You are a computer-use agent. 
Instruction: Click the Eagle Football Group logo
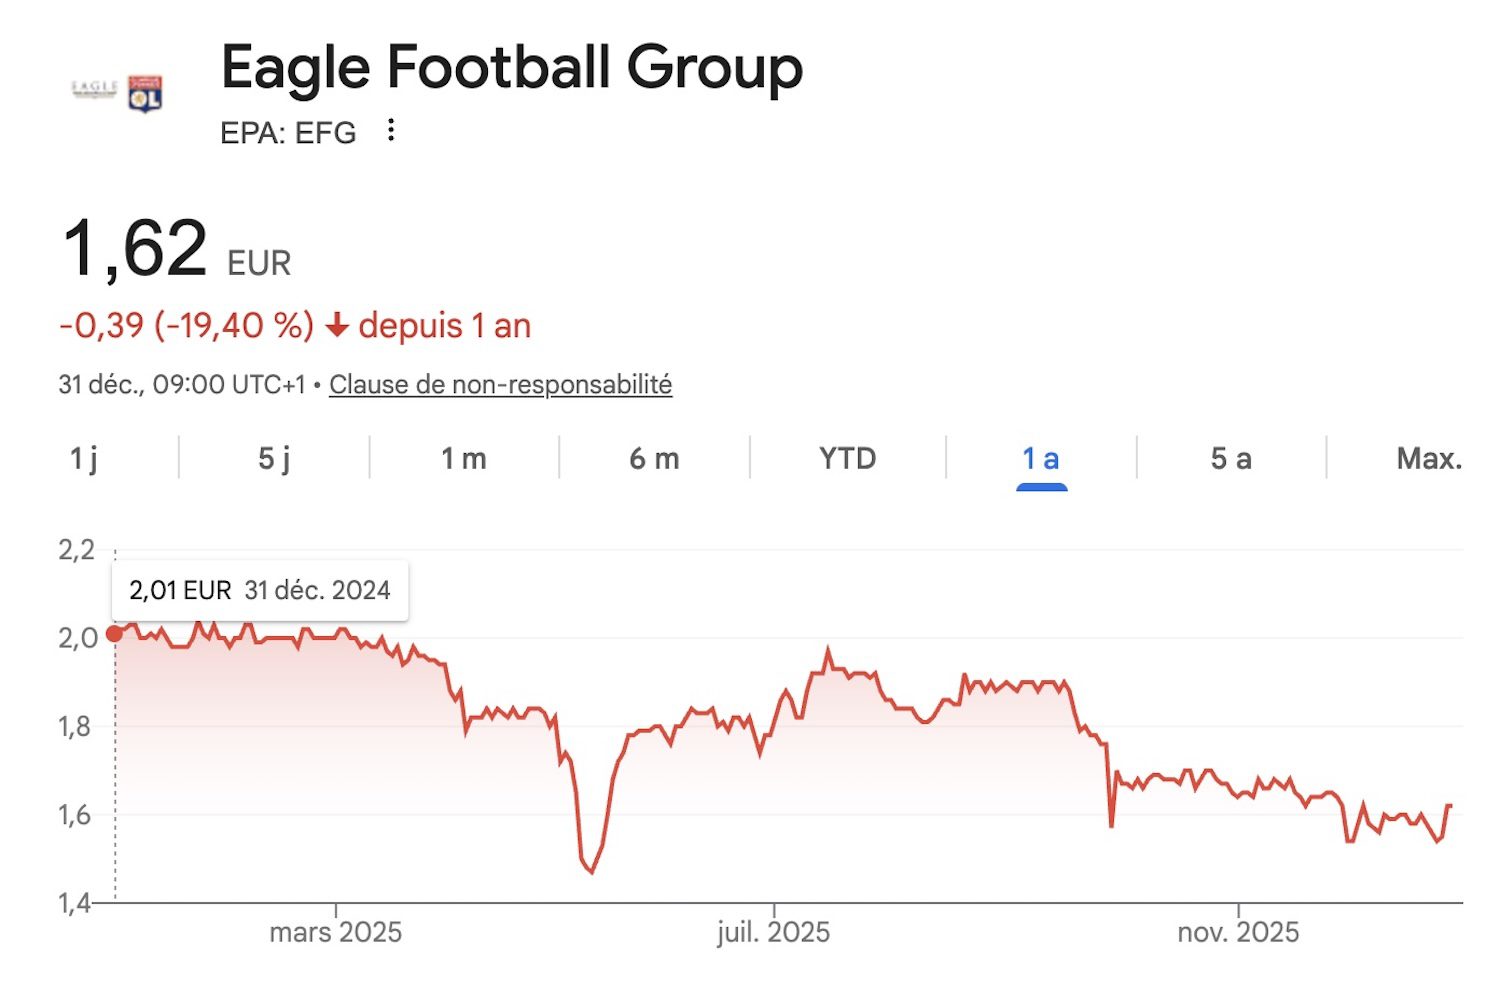[x=118, y=92]
